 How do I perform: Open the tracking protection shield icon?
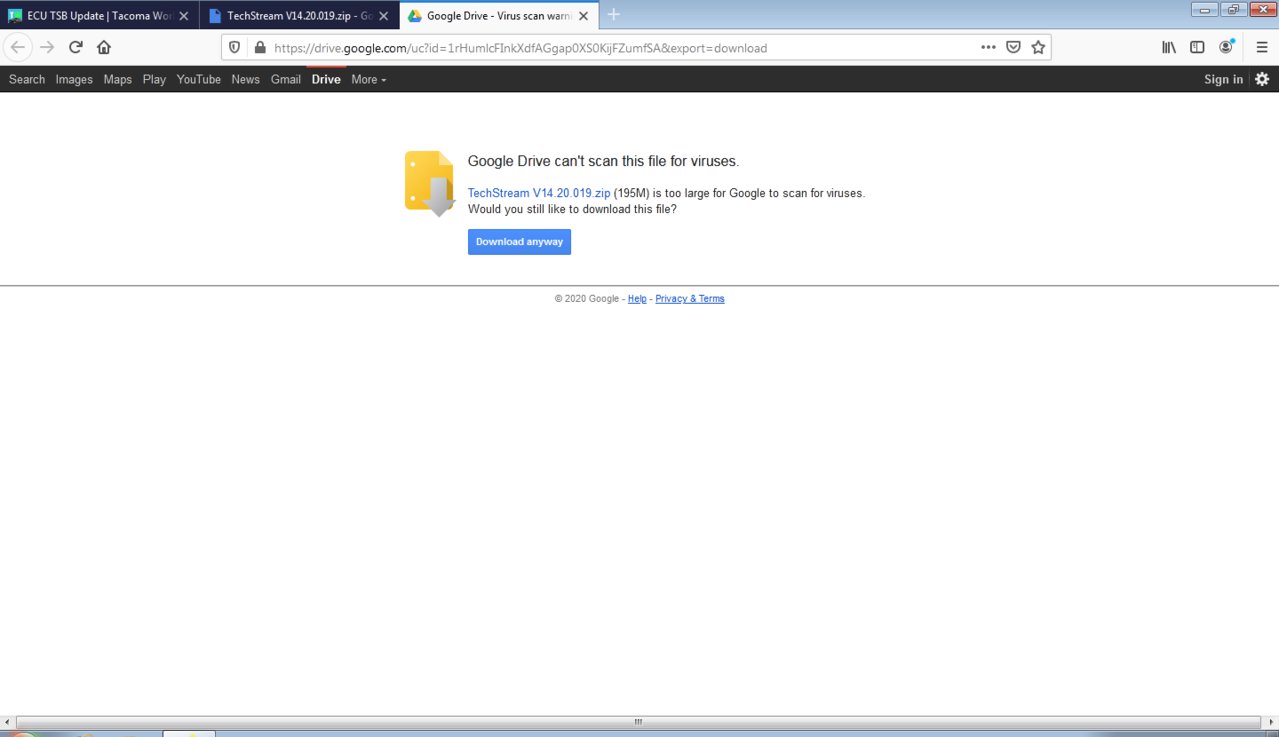click(x=235, y=47)
